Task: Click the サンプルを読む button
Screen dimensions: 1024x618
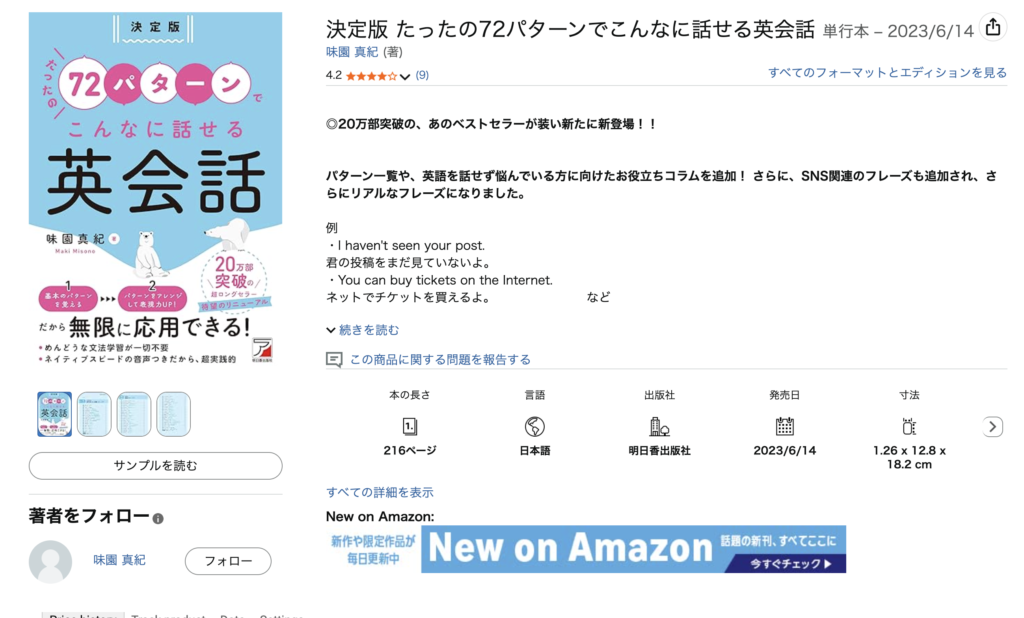Action: point(155,466)
